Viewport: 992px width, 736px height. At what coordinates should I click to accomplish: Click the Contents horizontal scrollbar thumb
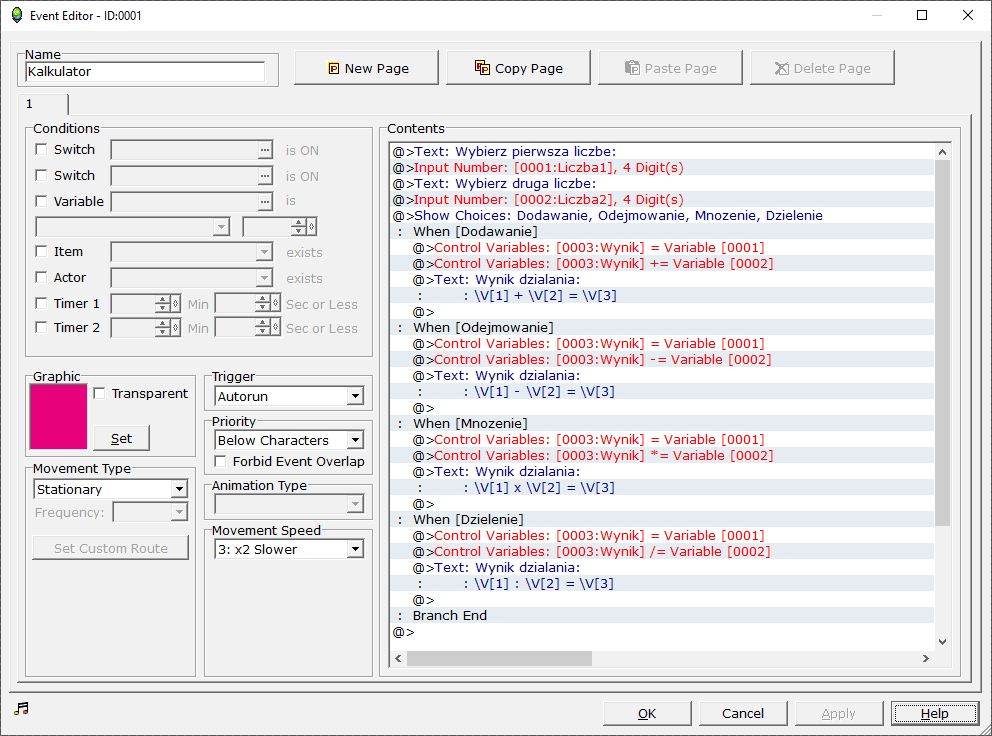tap(499, 658)
